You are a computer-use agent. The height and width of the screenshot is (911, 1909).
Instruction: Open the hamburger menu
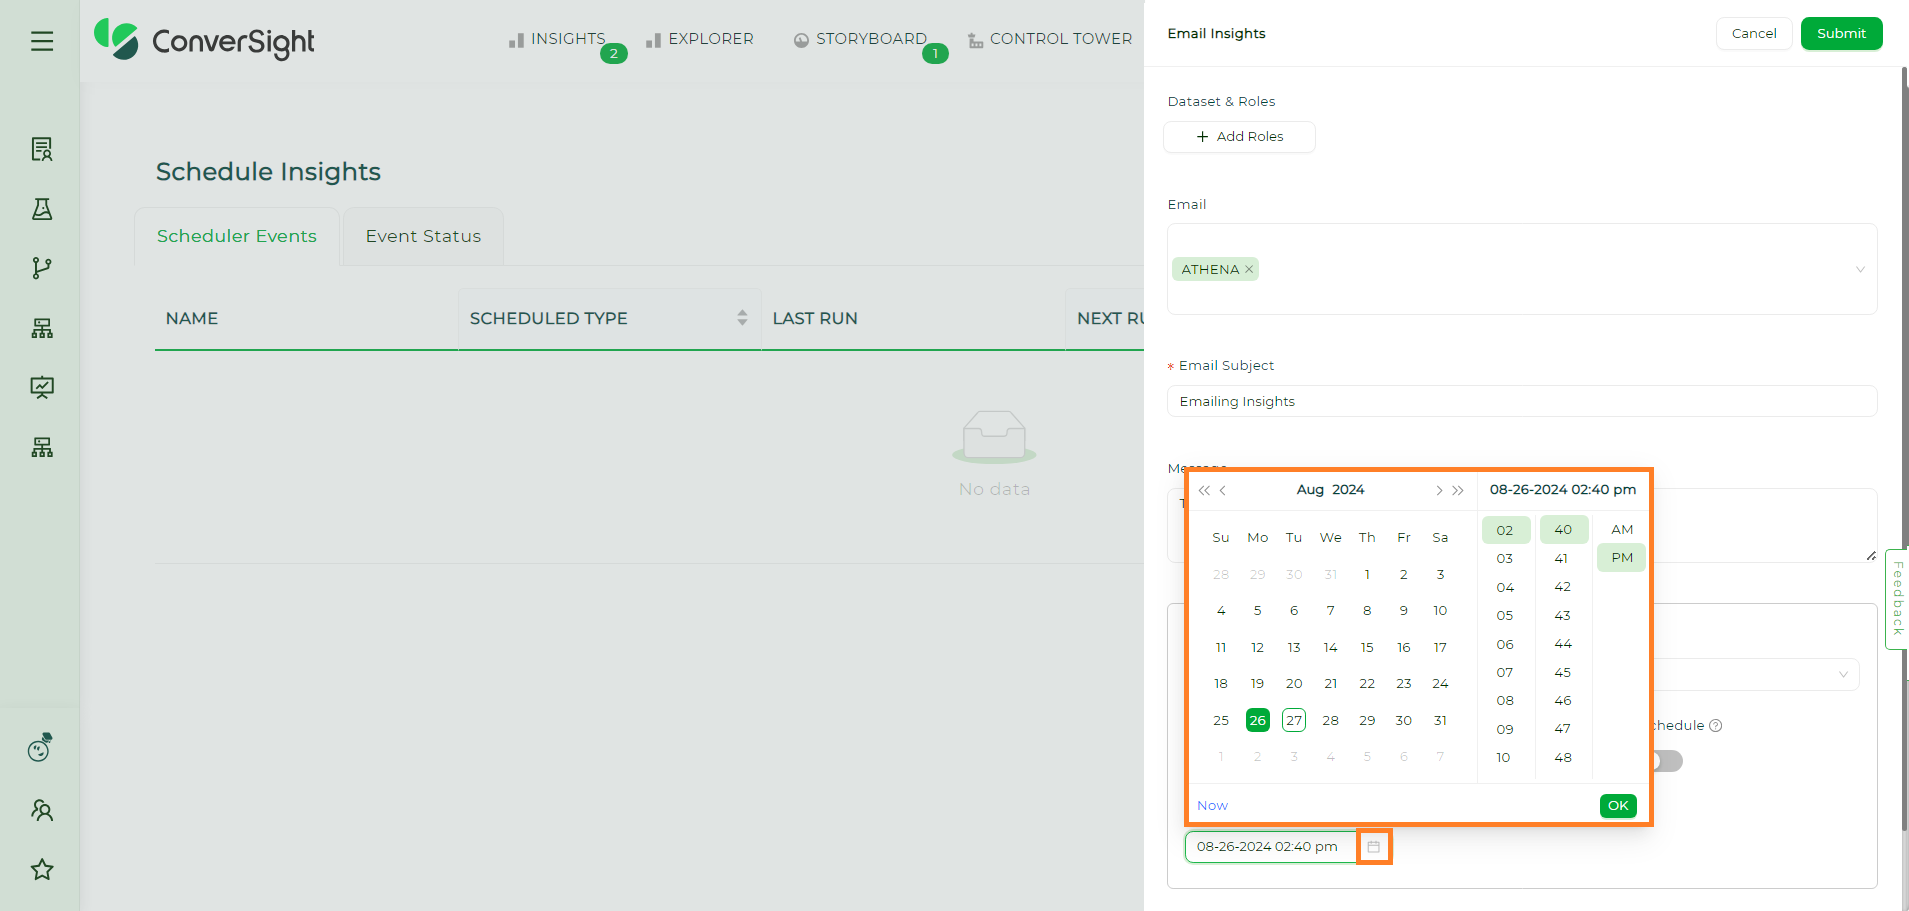tap(42, 41)
